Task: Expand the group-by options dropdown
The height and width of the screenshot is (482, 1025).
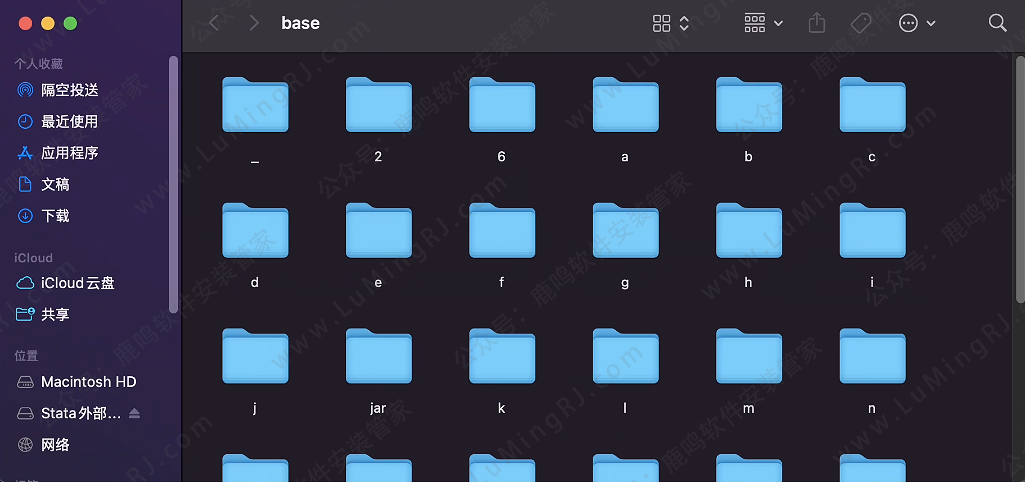Action: [x=763, y=23]
